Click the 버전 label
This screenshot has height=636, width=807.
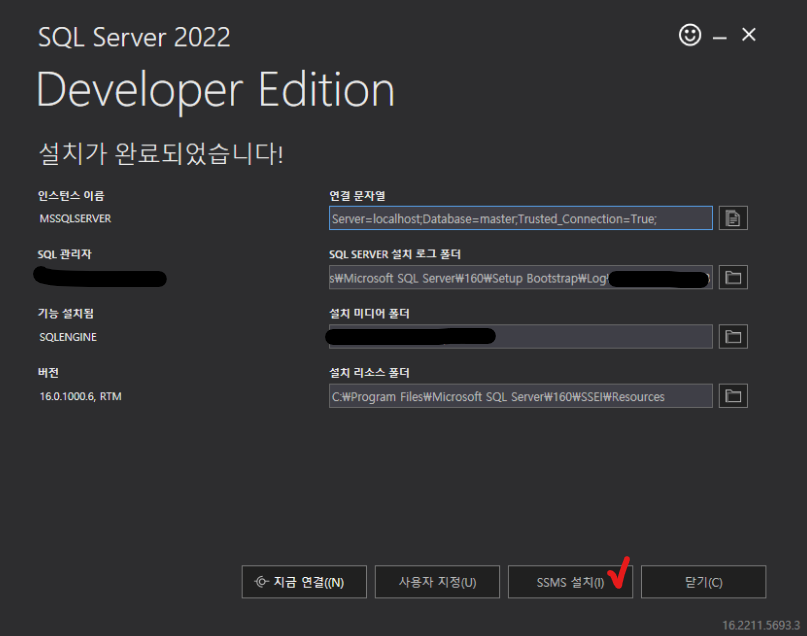pos(48,373)
